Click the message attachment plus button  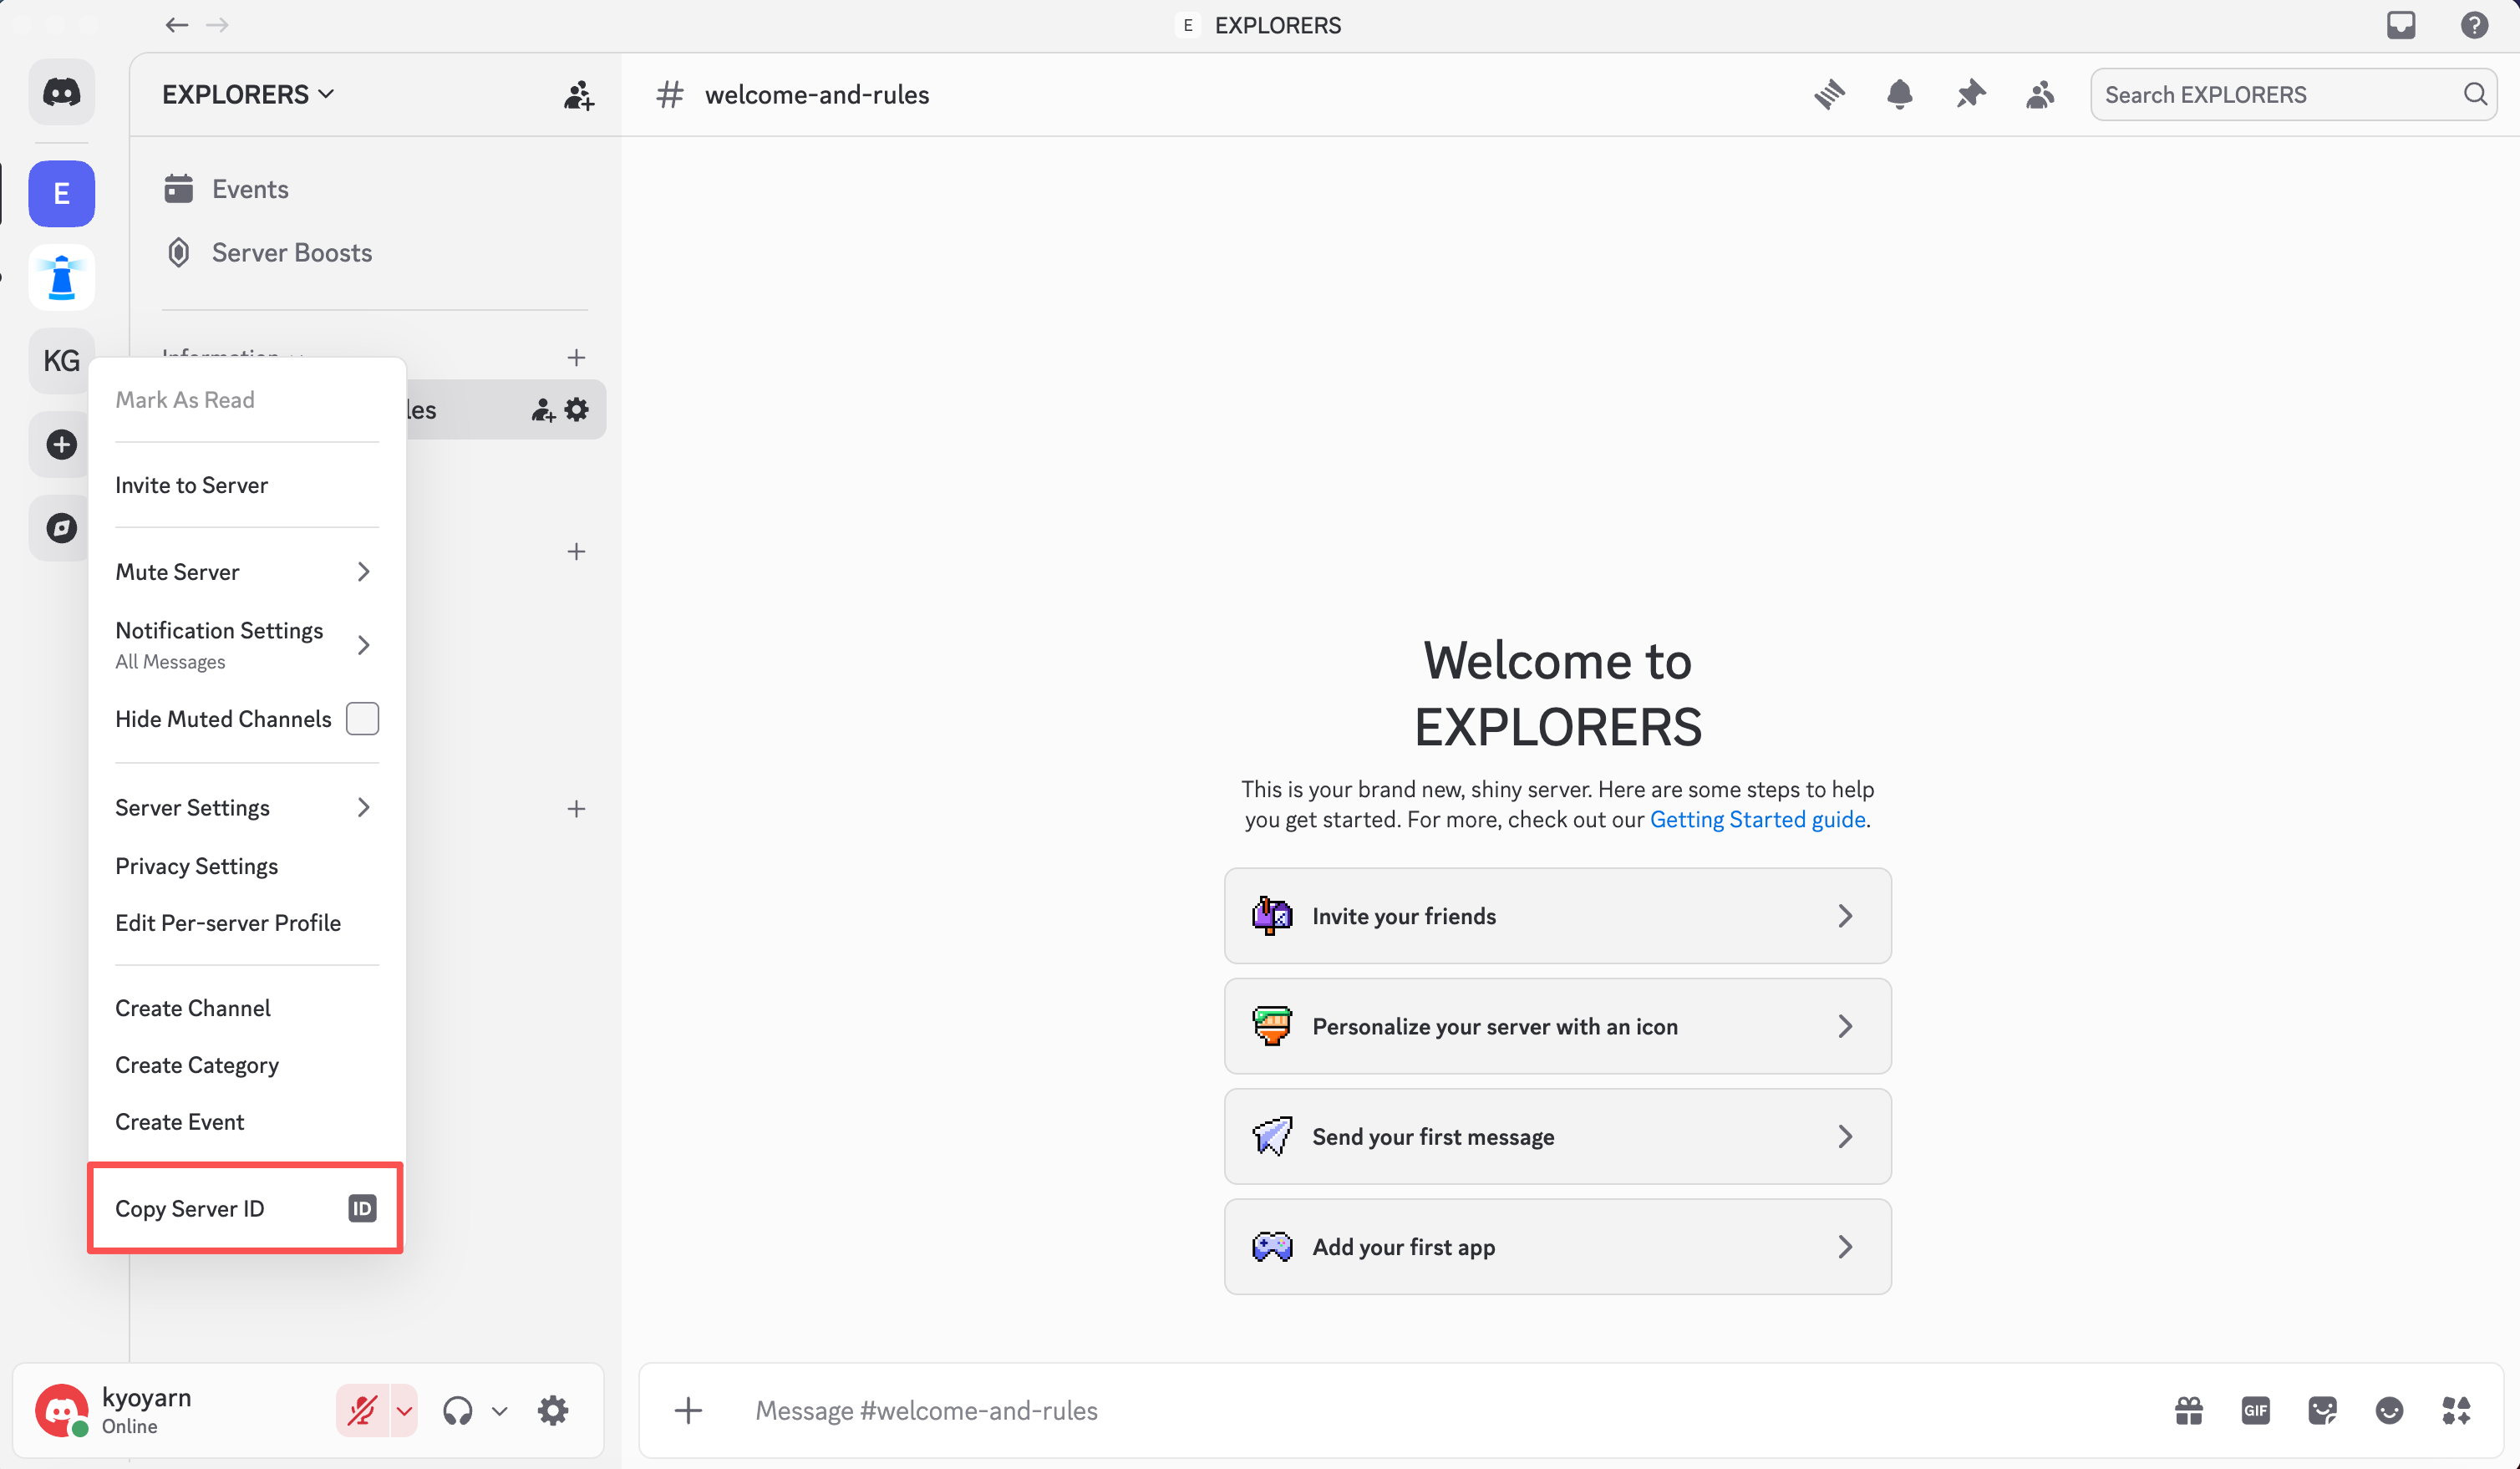pos(688,1410)
